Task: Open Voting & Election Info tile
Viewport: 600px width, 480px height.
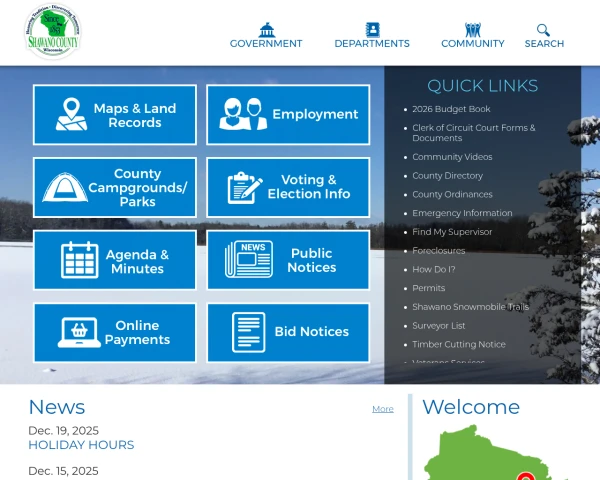Action: click(288, 188)
